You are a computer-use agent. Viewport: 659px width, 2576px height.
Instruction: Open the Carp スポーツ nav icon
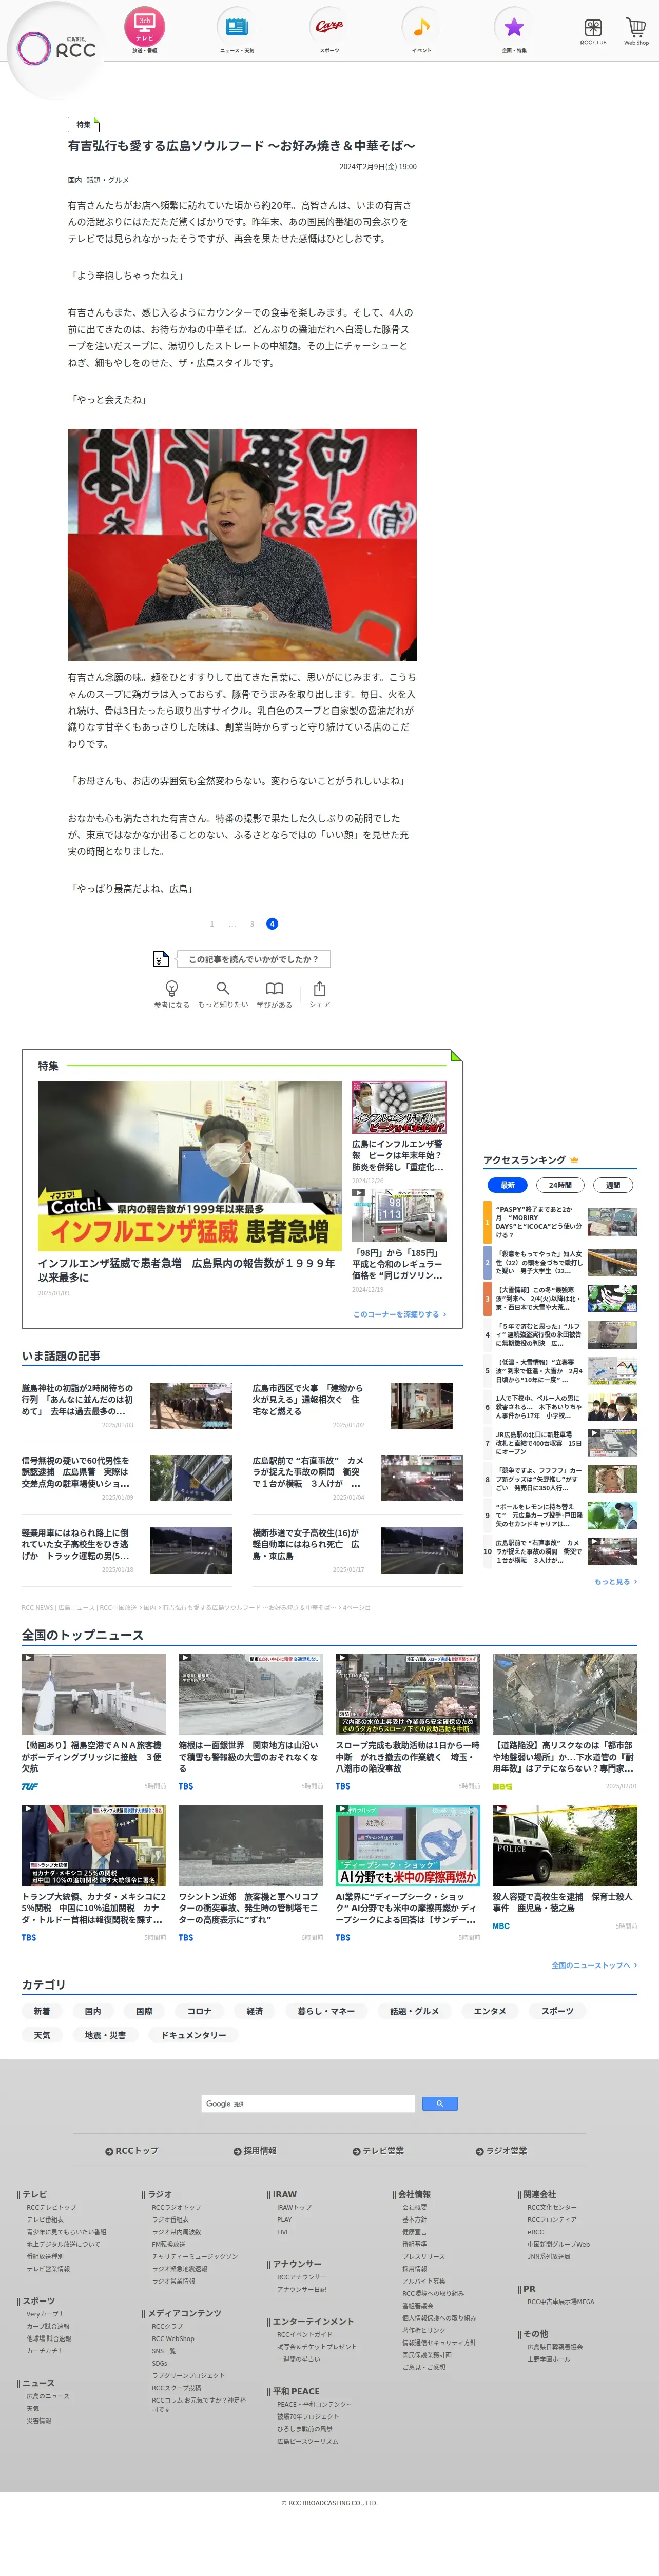pyautogui.click(x=329, y=29)
